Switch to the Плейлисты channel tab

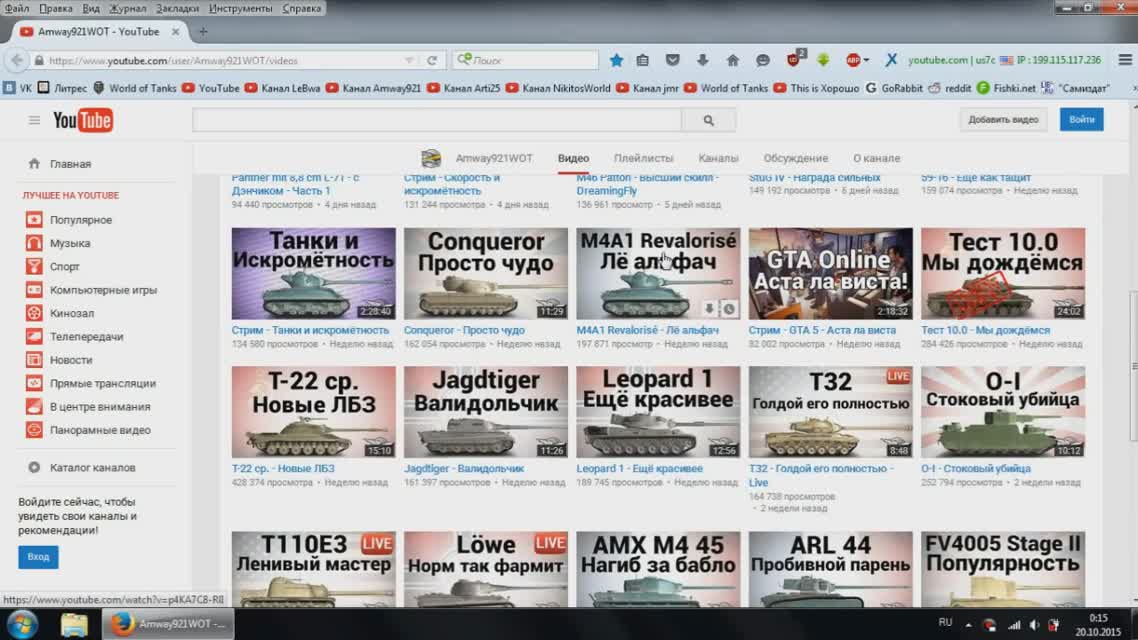pyautogui.click(x=644, y=158)
